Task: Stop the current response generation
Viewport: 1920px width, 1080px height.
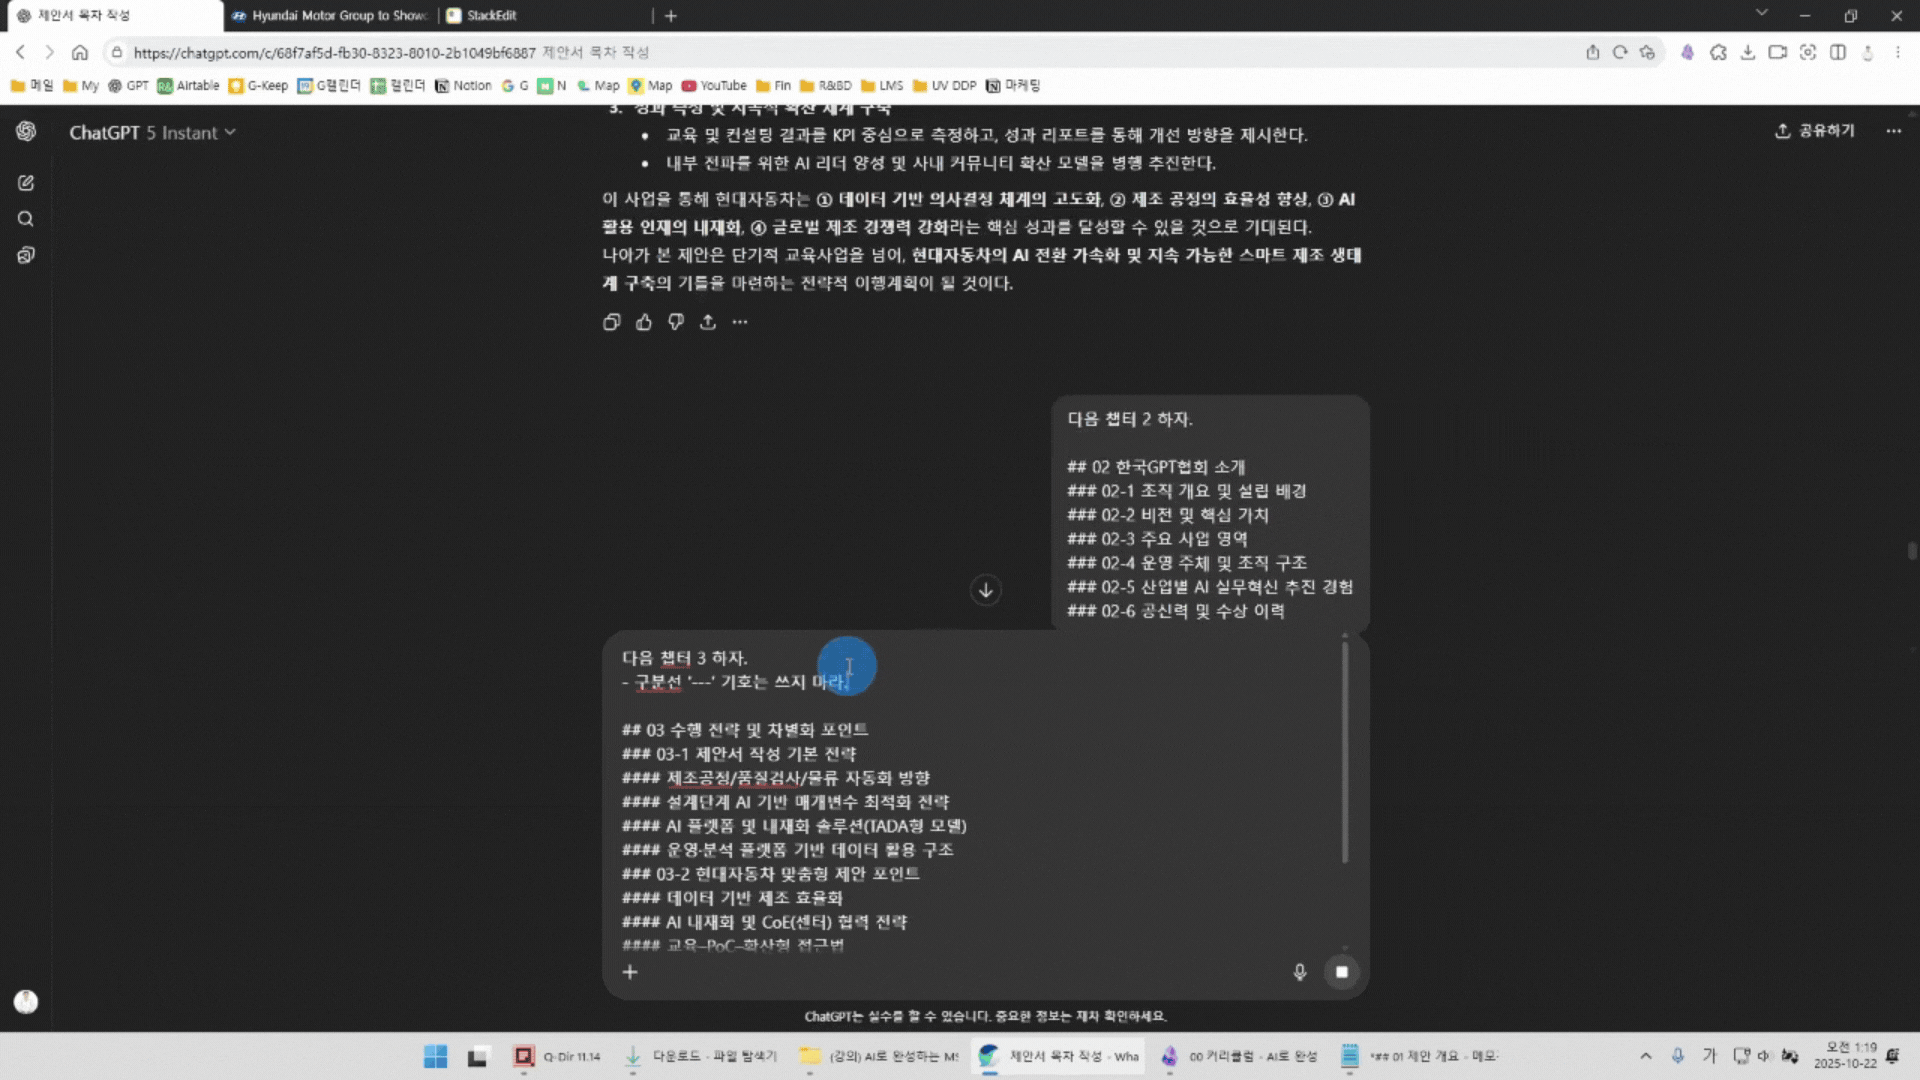Action: (1342, 972)
